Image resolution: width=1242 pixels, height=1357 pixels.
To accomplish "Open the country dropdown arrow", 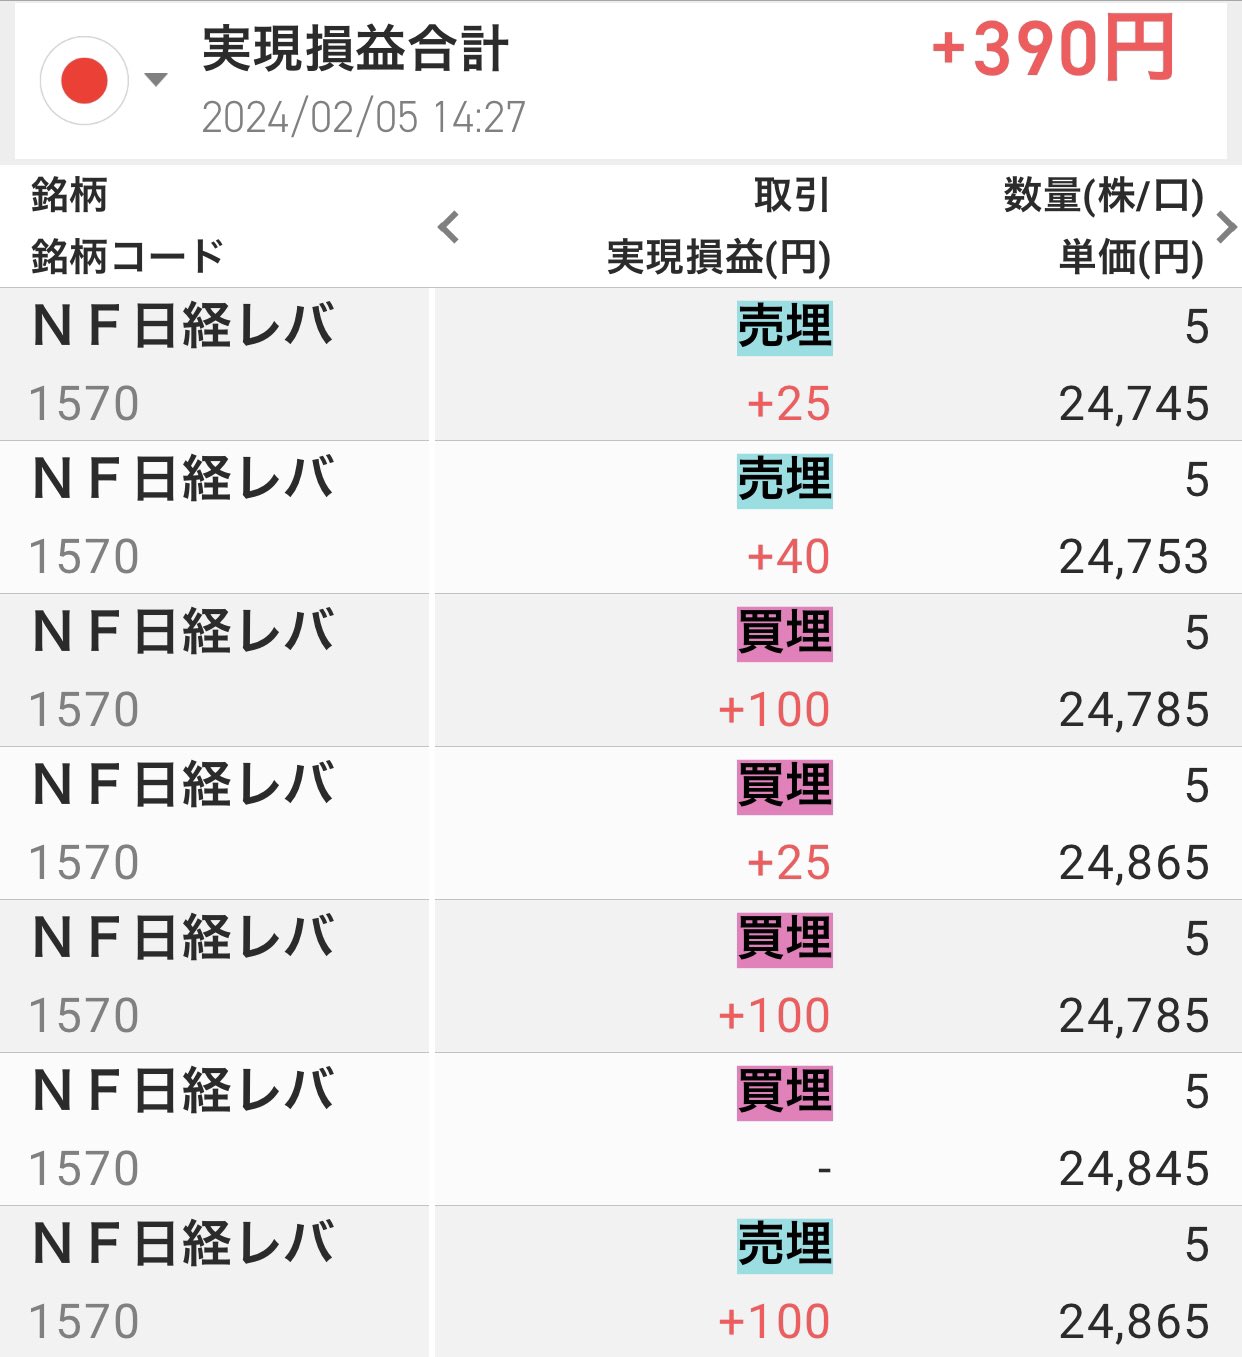I will tap(156, 79).
